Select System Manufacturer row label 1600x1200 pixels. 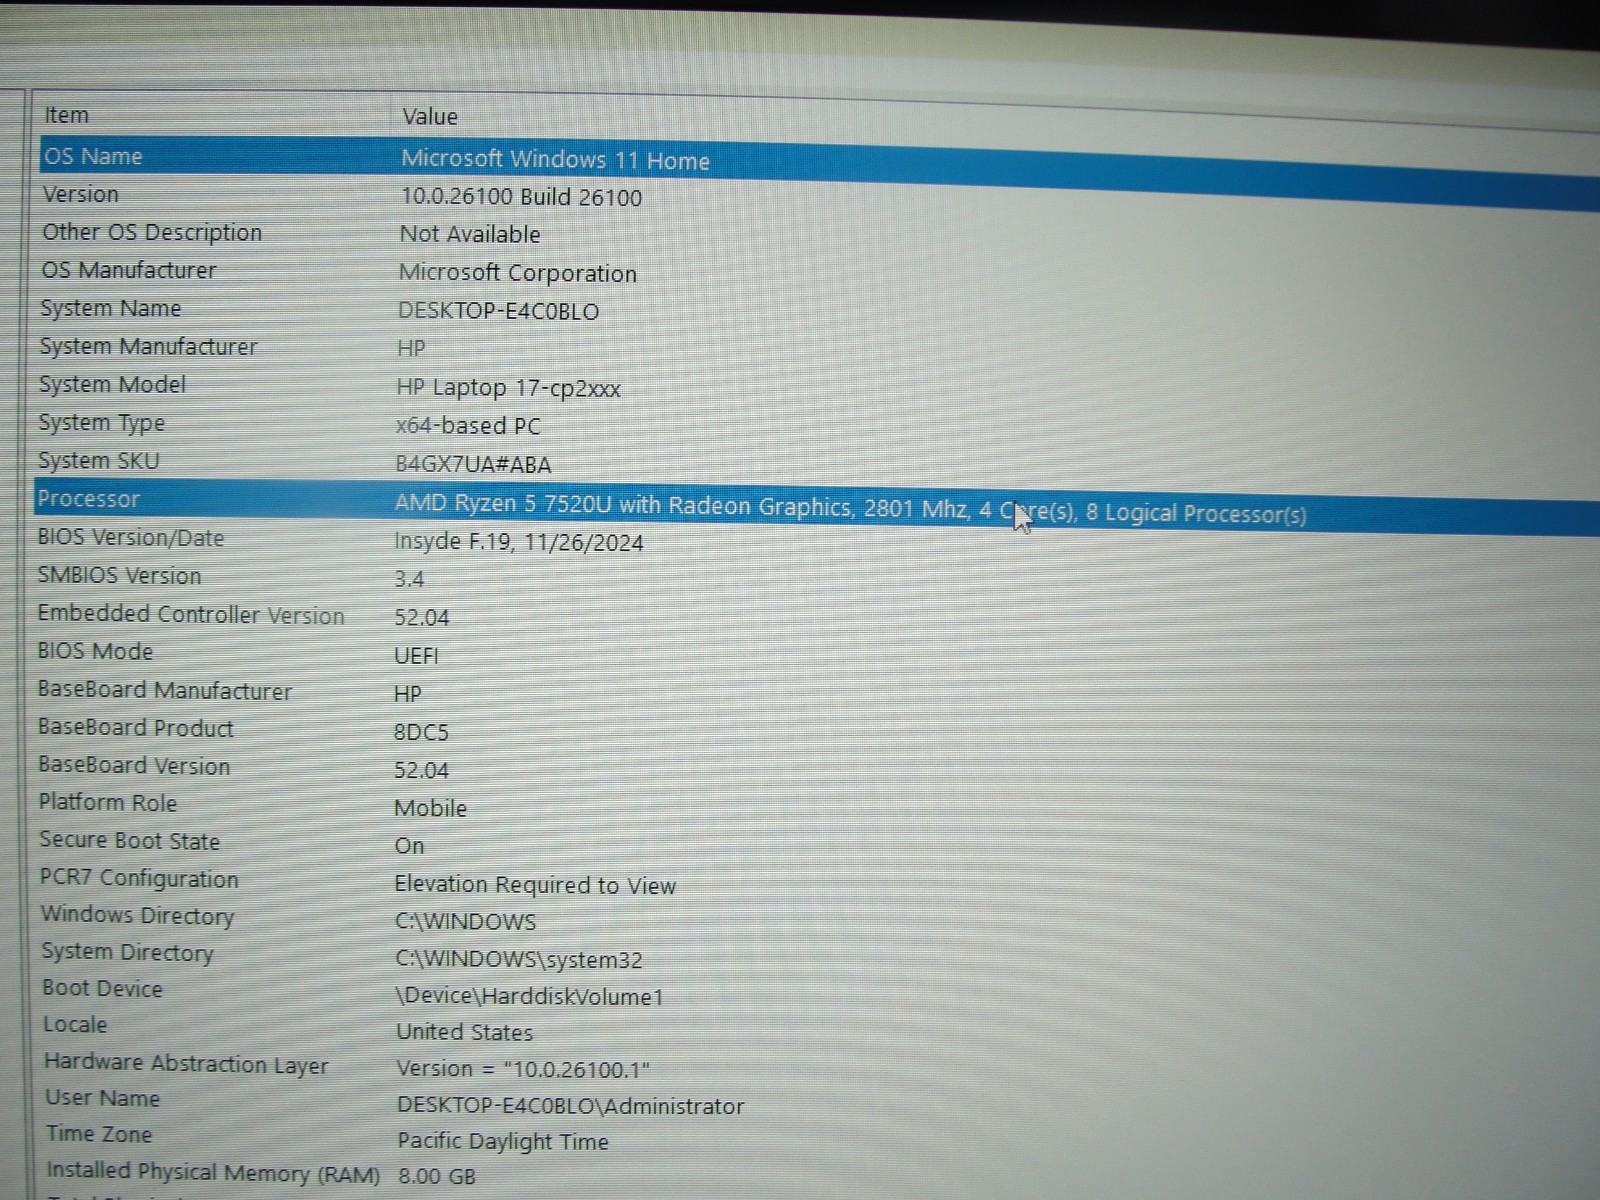click(148, 346)
